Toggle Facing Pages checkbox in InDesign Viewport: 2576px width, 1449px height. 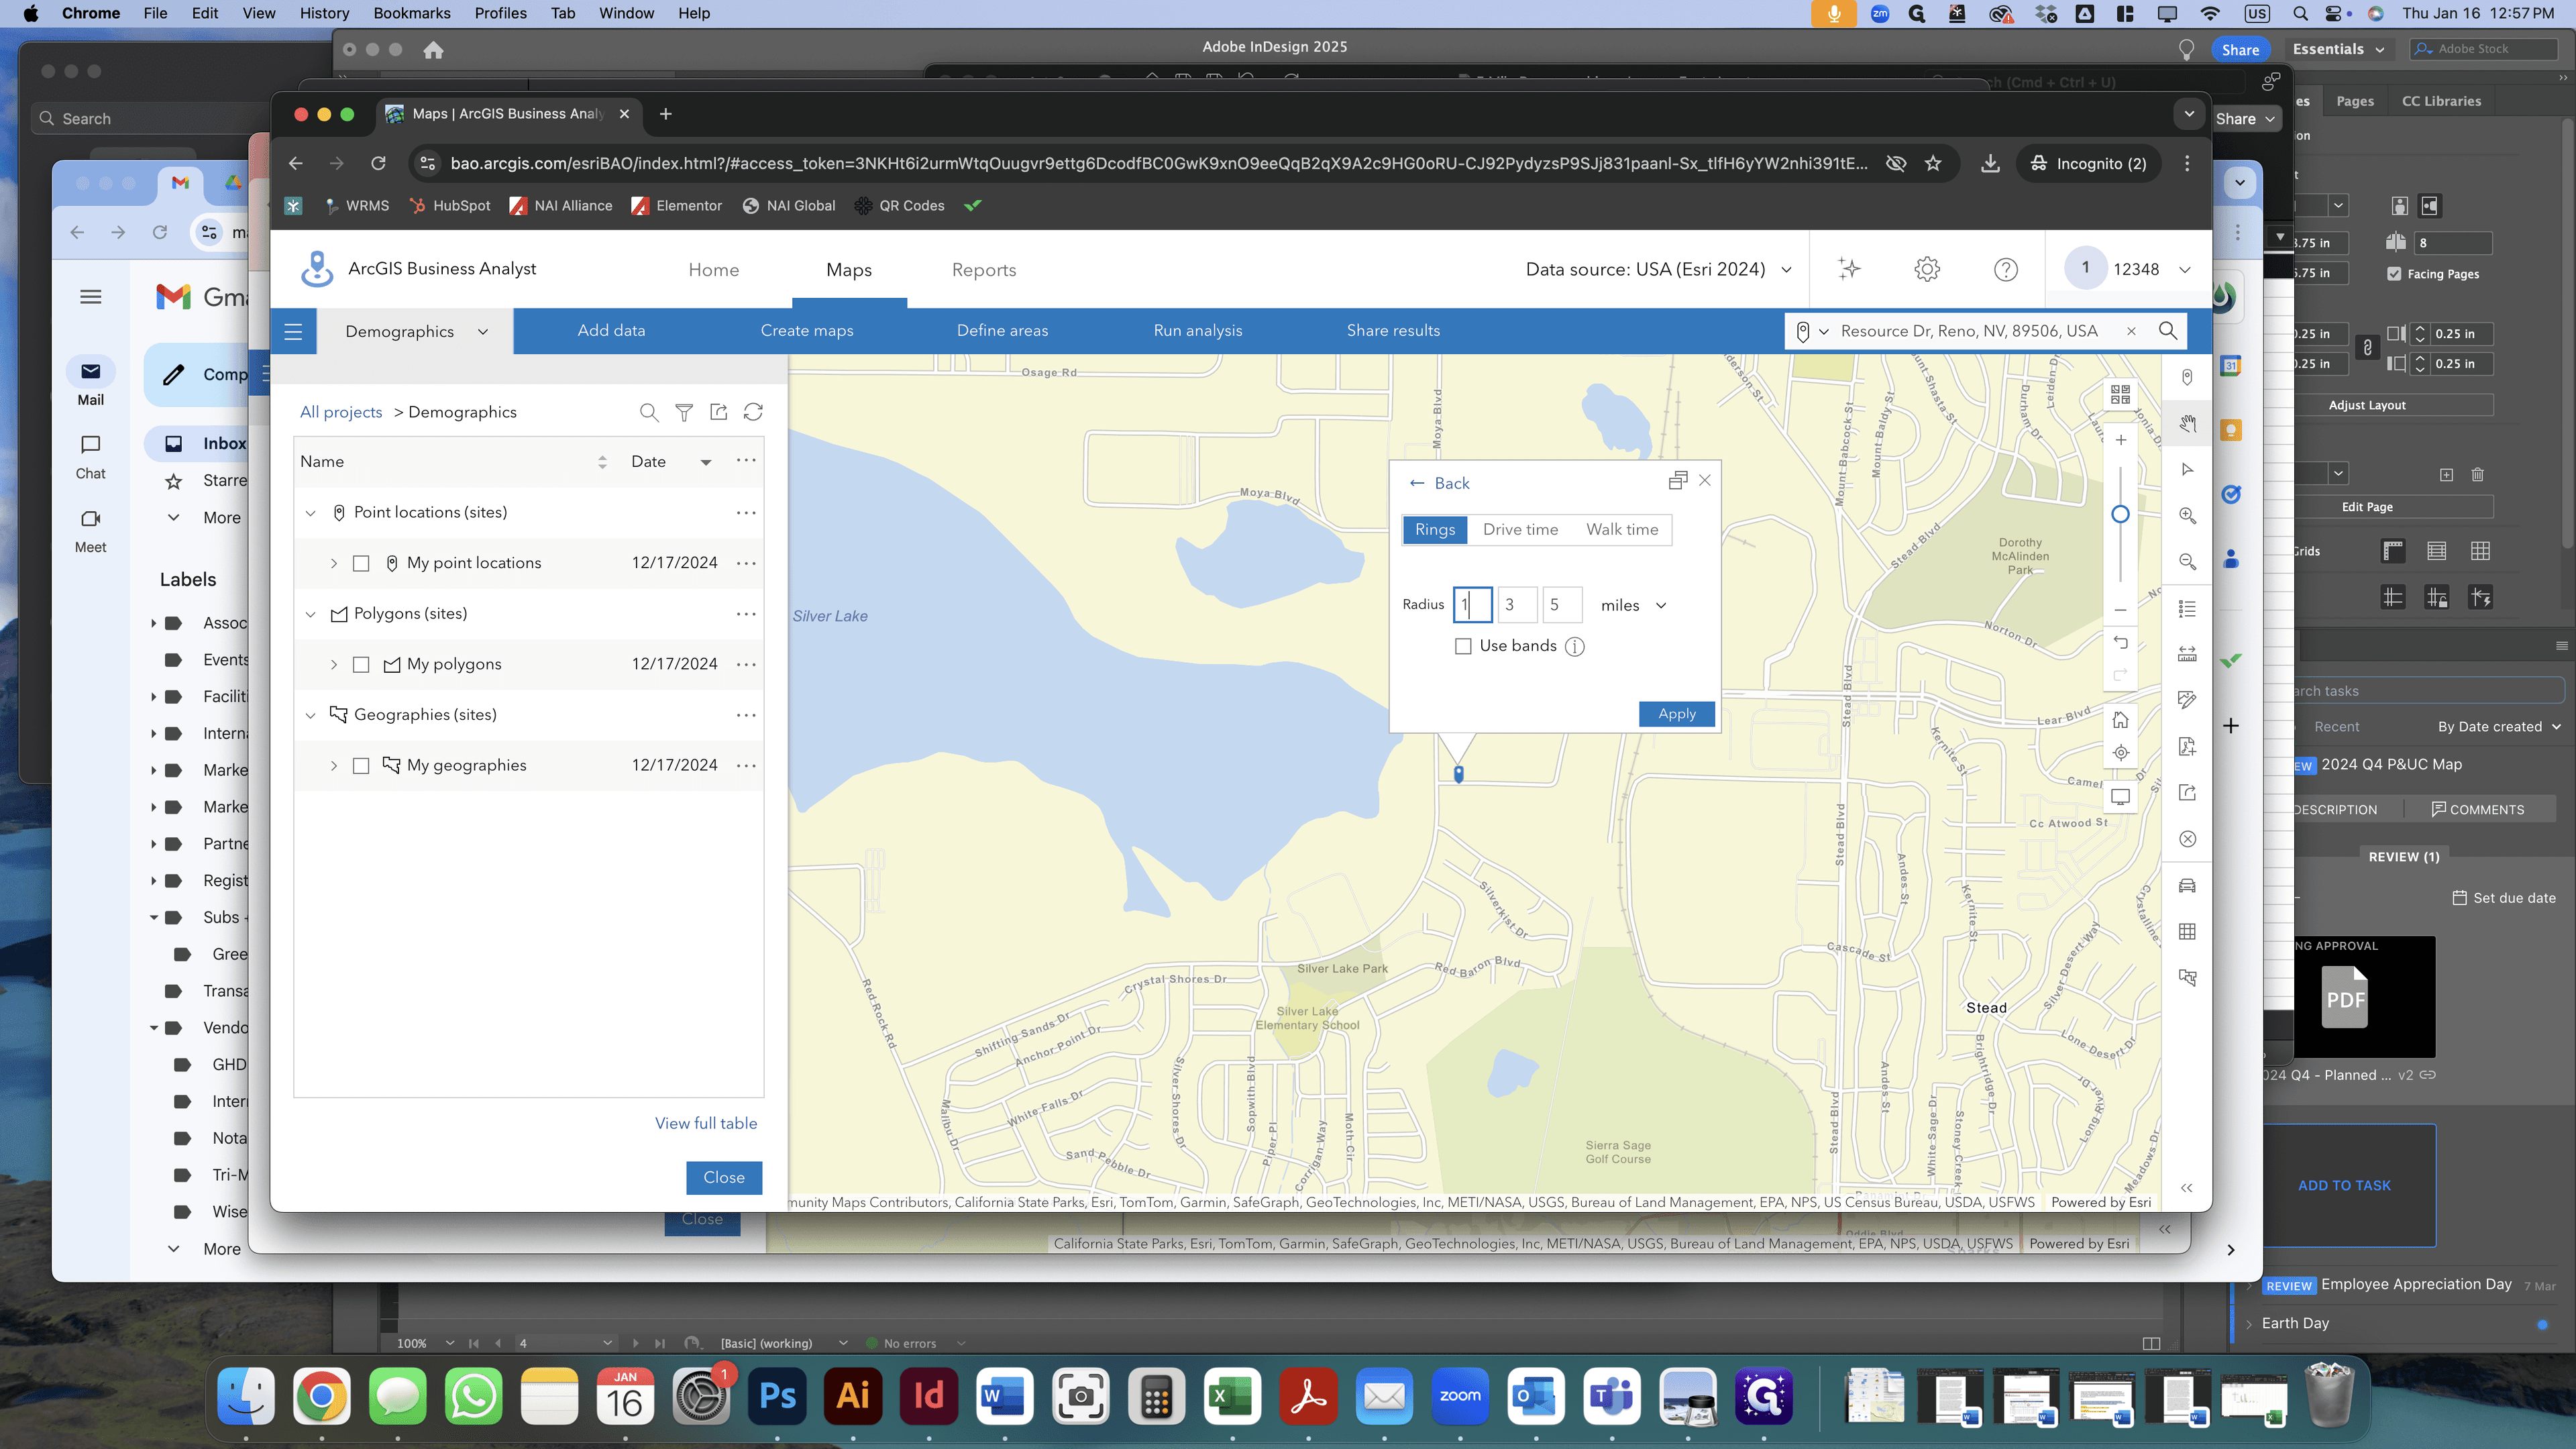coord(2394,274)
